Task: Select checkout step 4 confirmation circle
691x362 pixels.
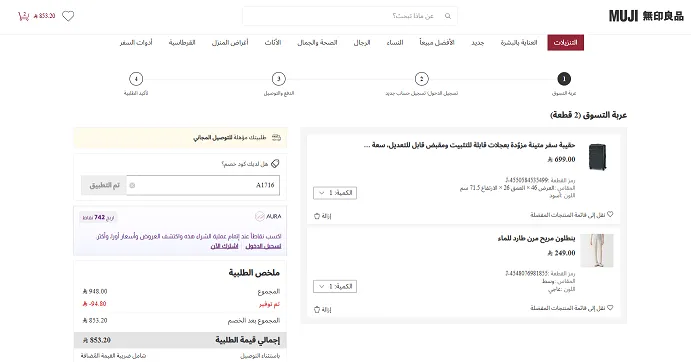Action: click(136, 79)
